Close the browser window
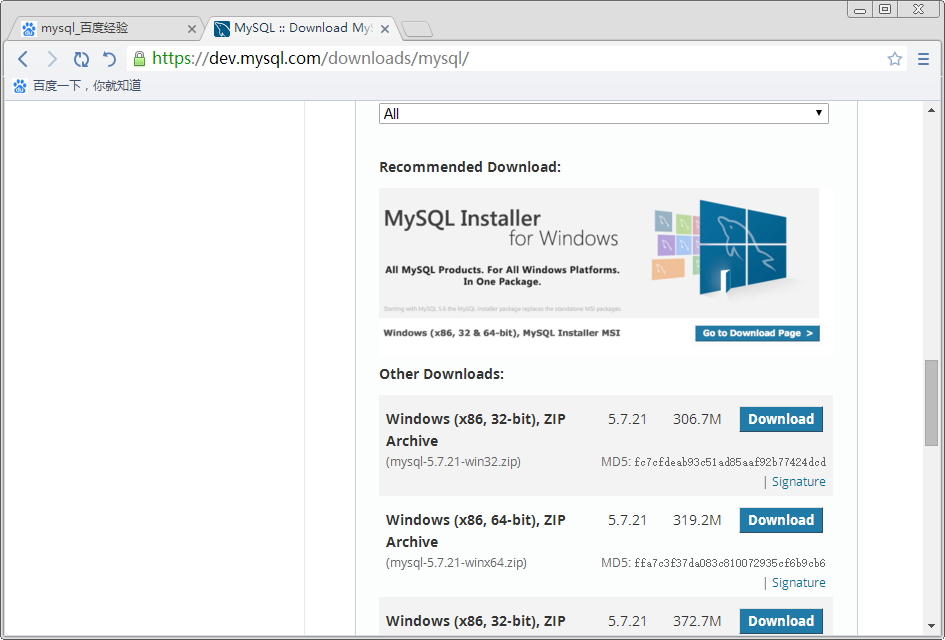This screenshot has height=640, width=945. pyautogui.click(x=918, y=10)
